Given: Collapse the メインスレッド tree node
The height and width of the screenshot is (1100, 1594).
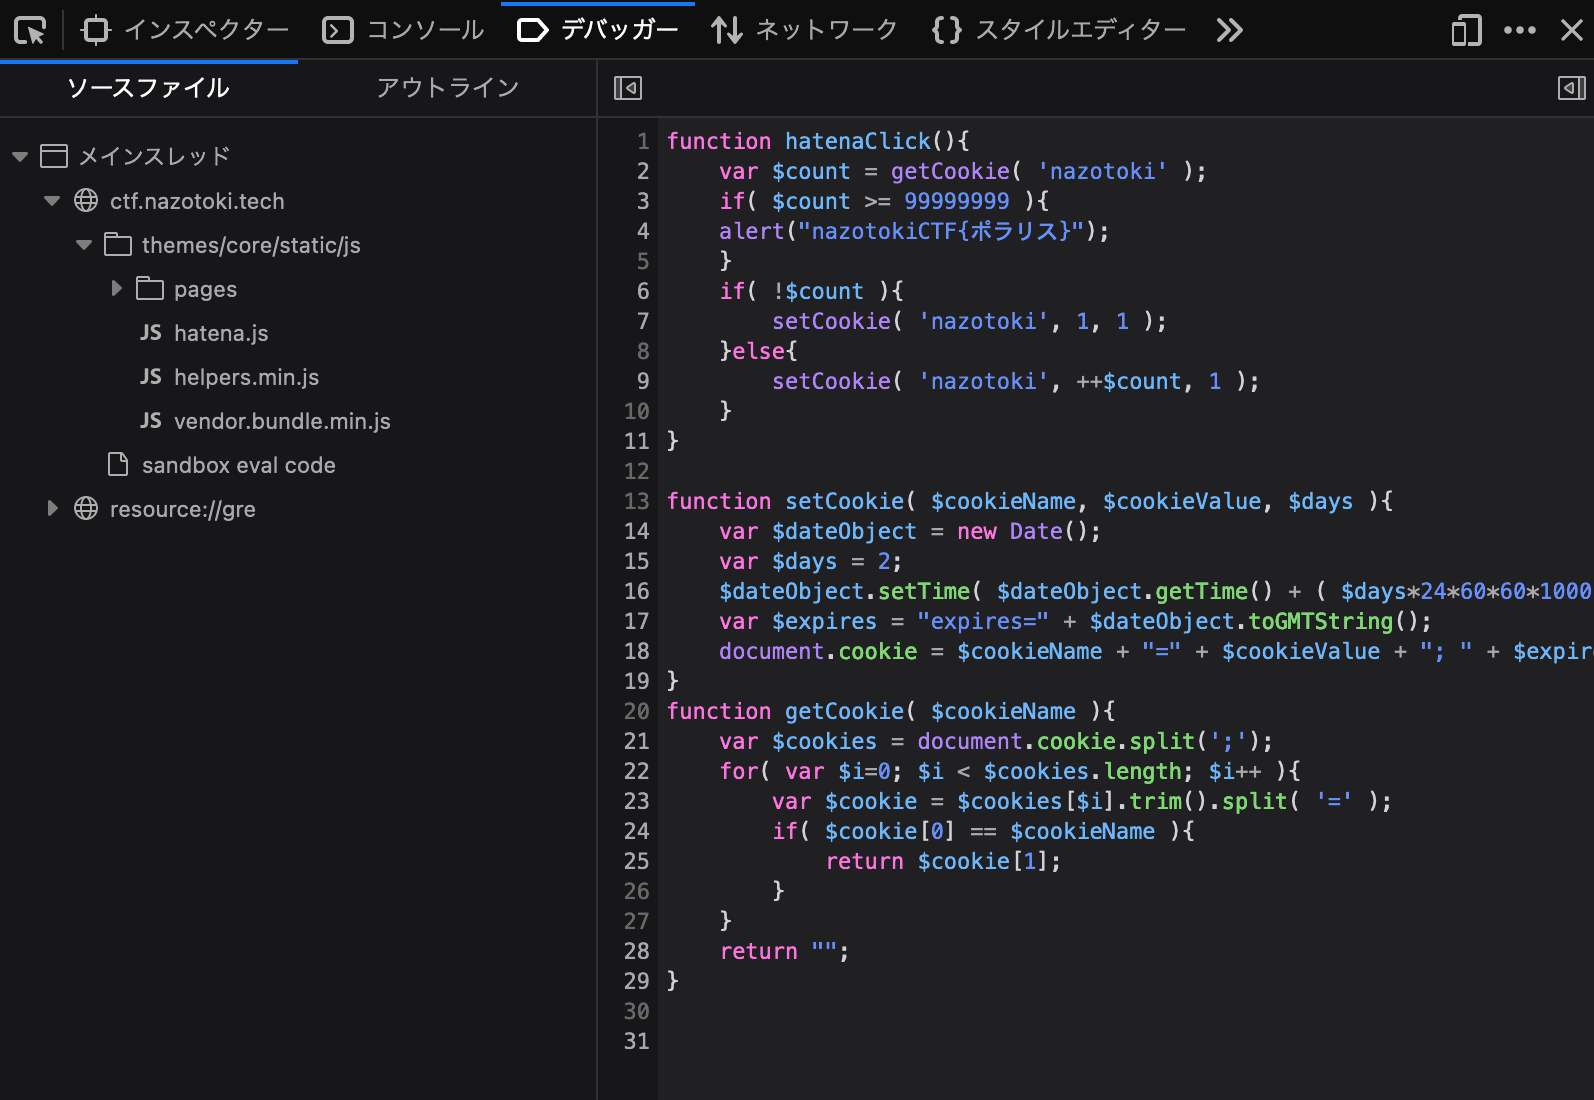Looking at the screenshot, I should [20, 156].
